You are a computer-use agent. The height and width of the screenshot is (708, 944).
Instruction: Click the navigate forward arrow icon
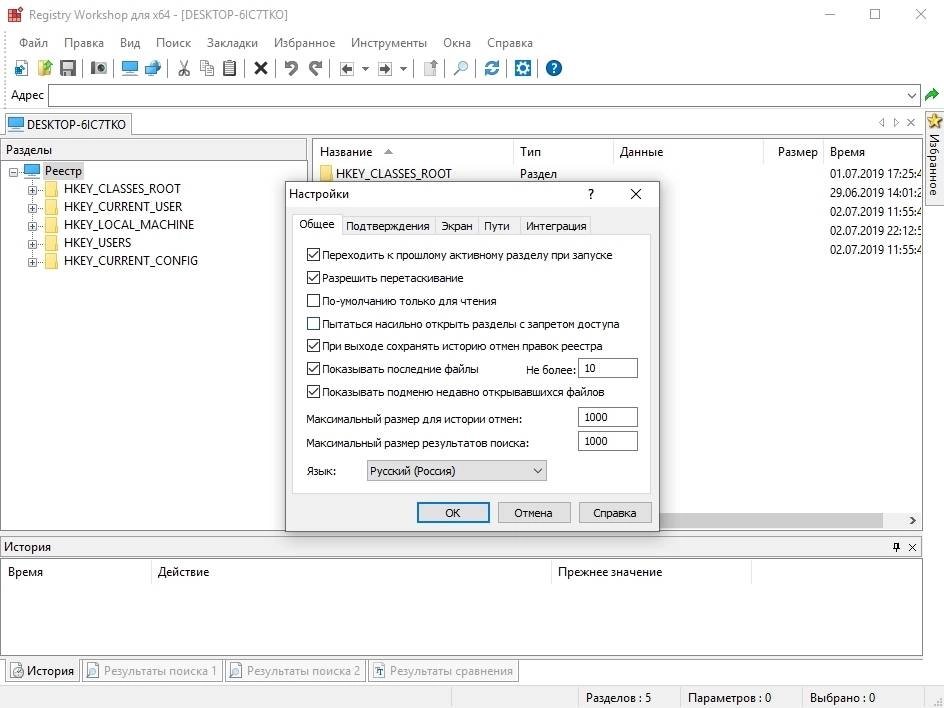(x=385, y=69)
